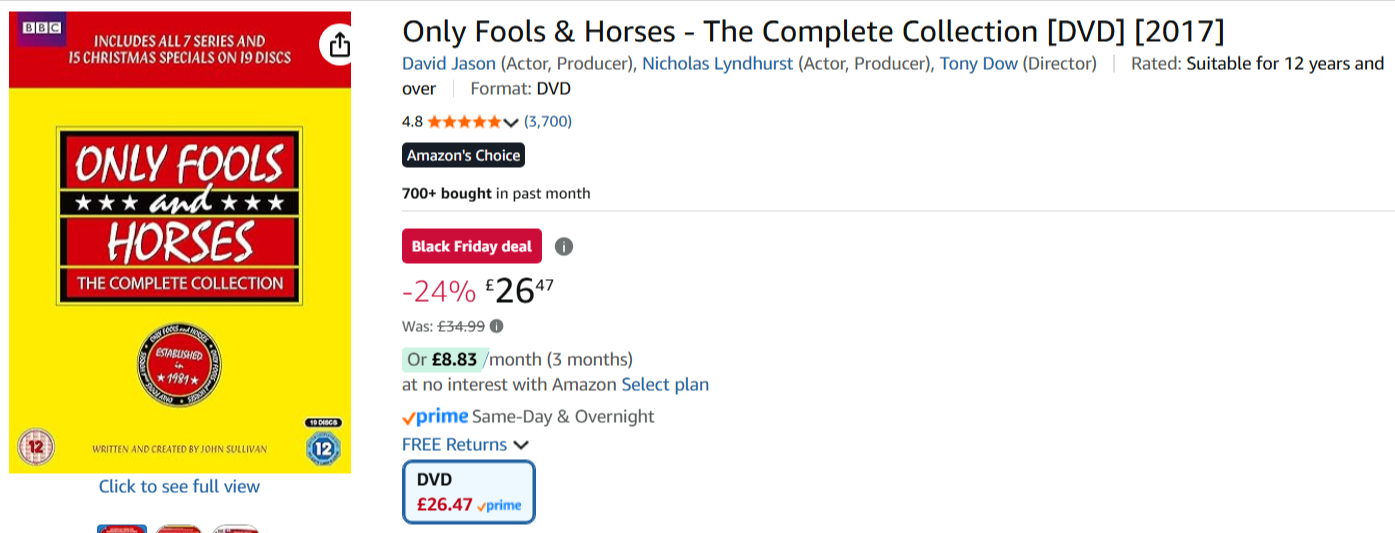The width and height of the screenshot is (1395, 533).
Task: Open the Nicholas Lyndhurst link
Action: click(717, 64)
